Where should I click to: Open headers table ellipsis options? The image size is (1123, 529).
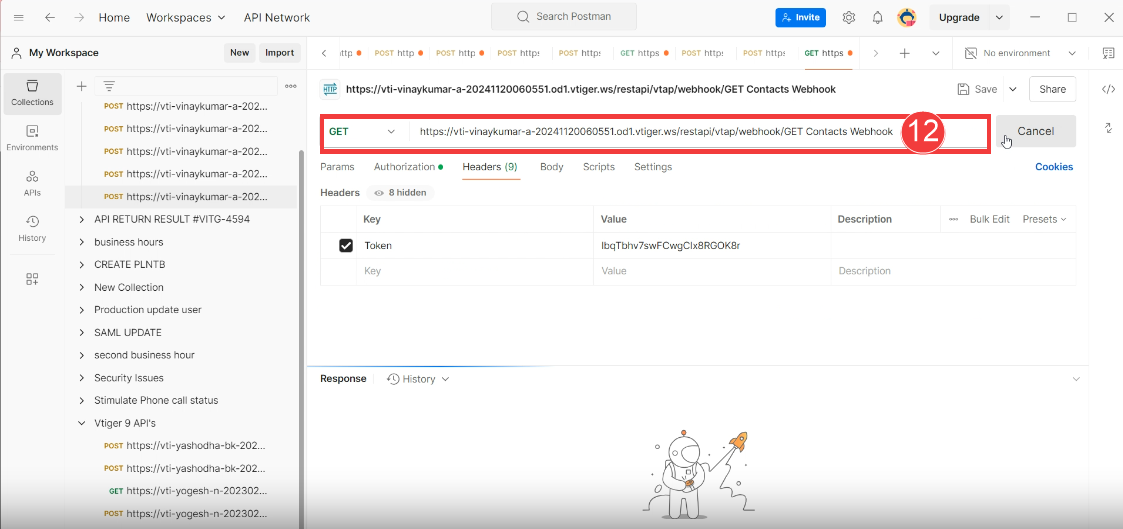(953, 219)
